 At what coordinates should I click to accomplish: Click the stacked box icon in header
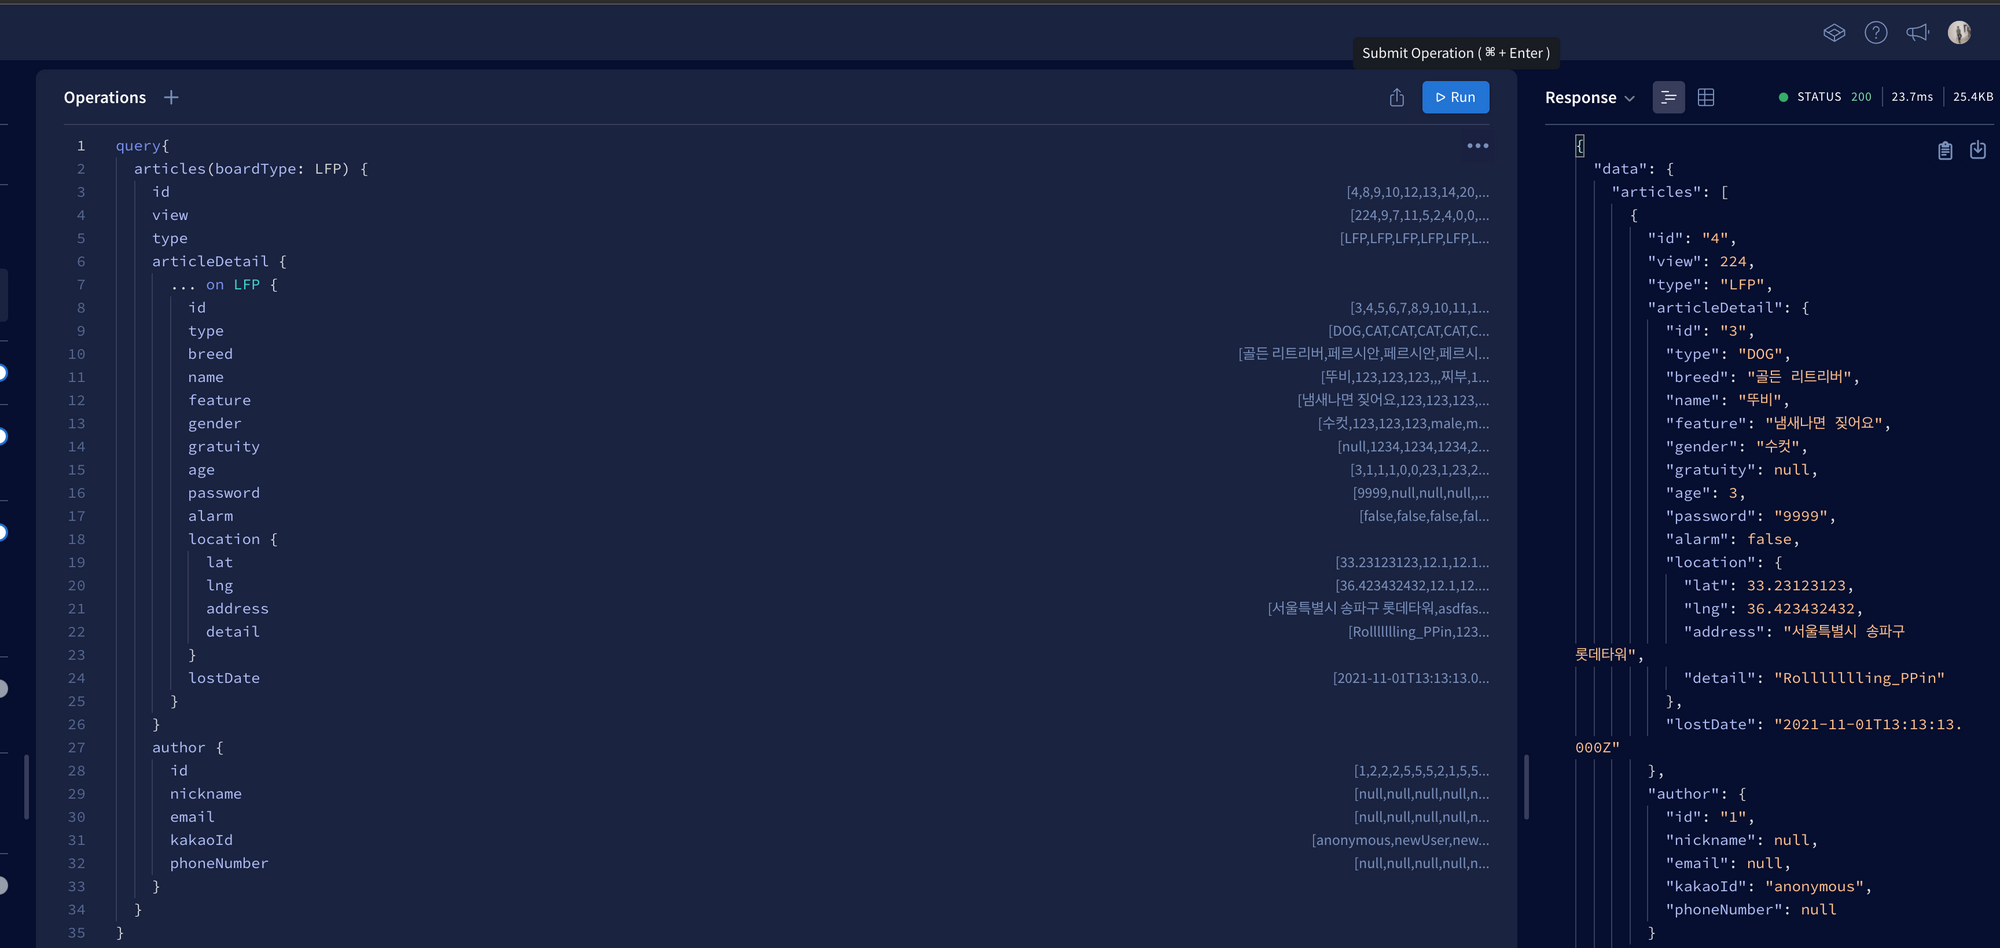pos(1834,33)
